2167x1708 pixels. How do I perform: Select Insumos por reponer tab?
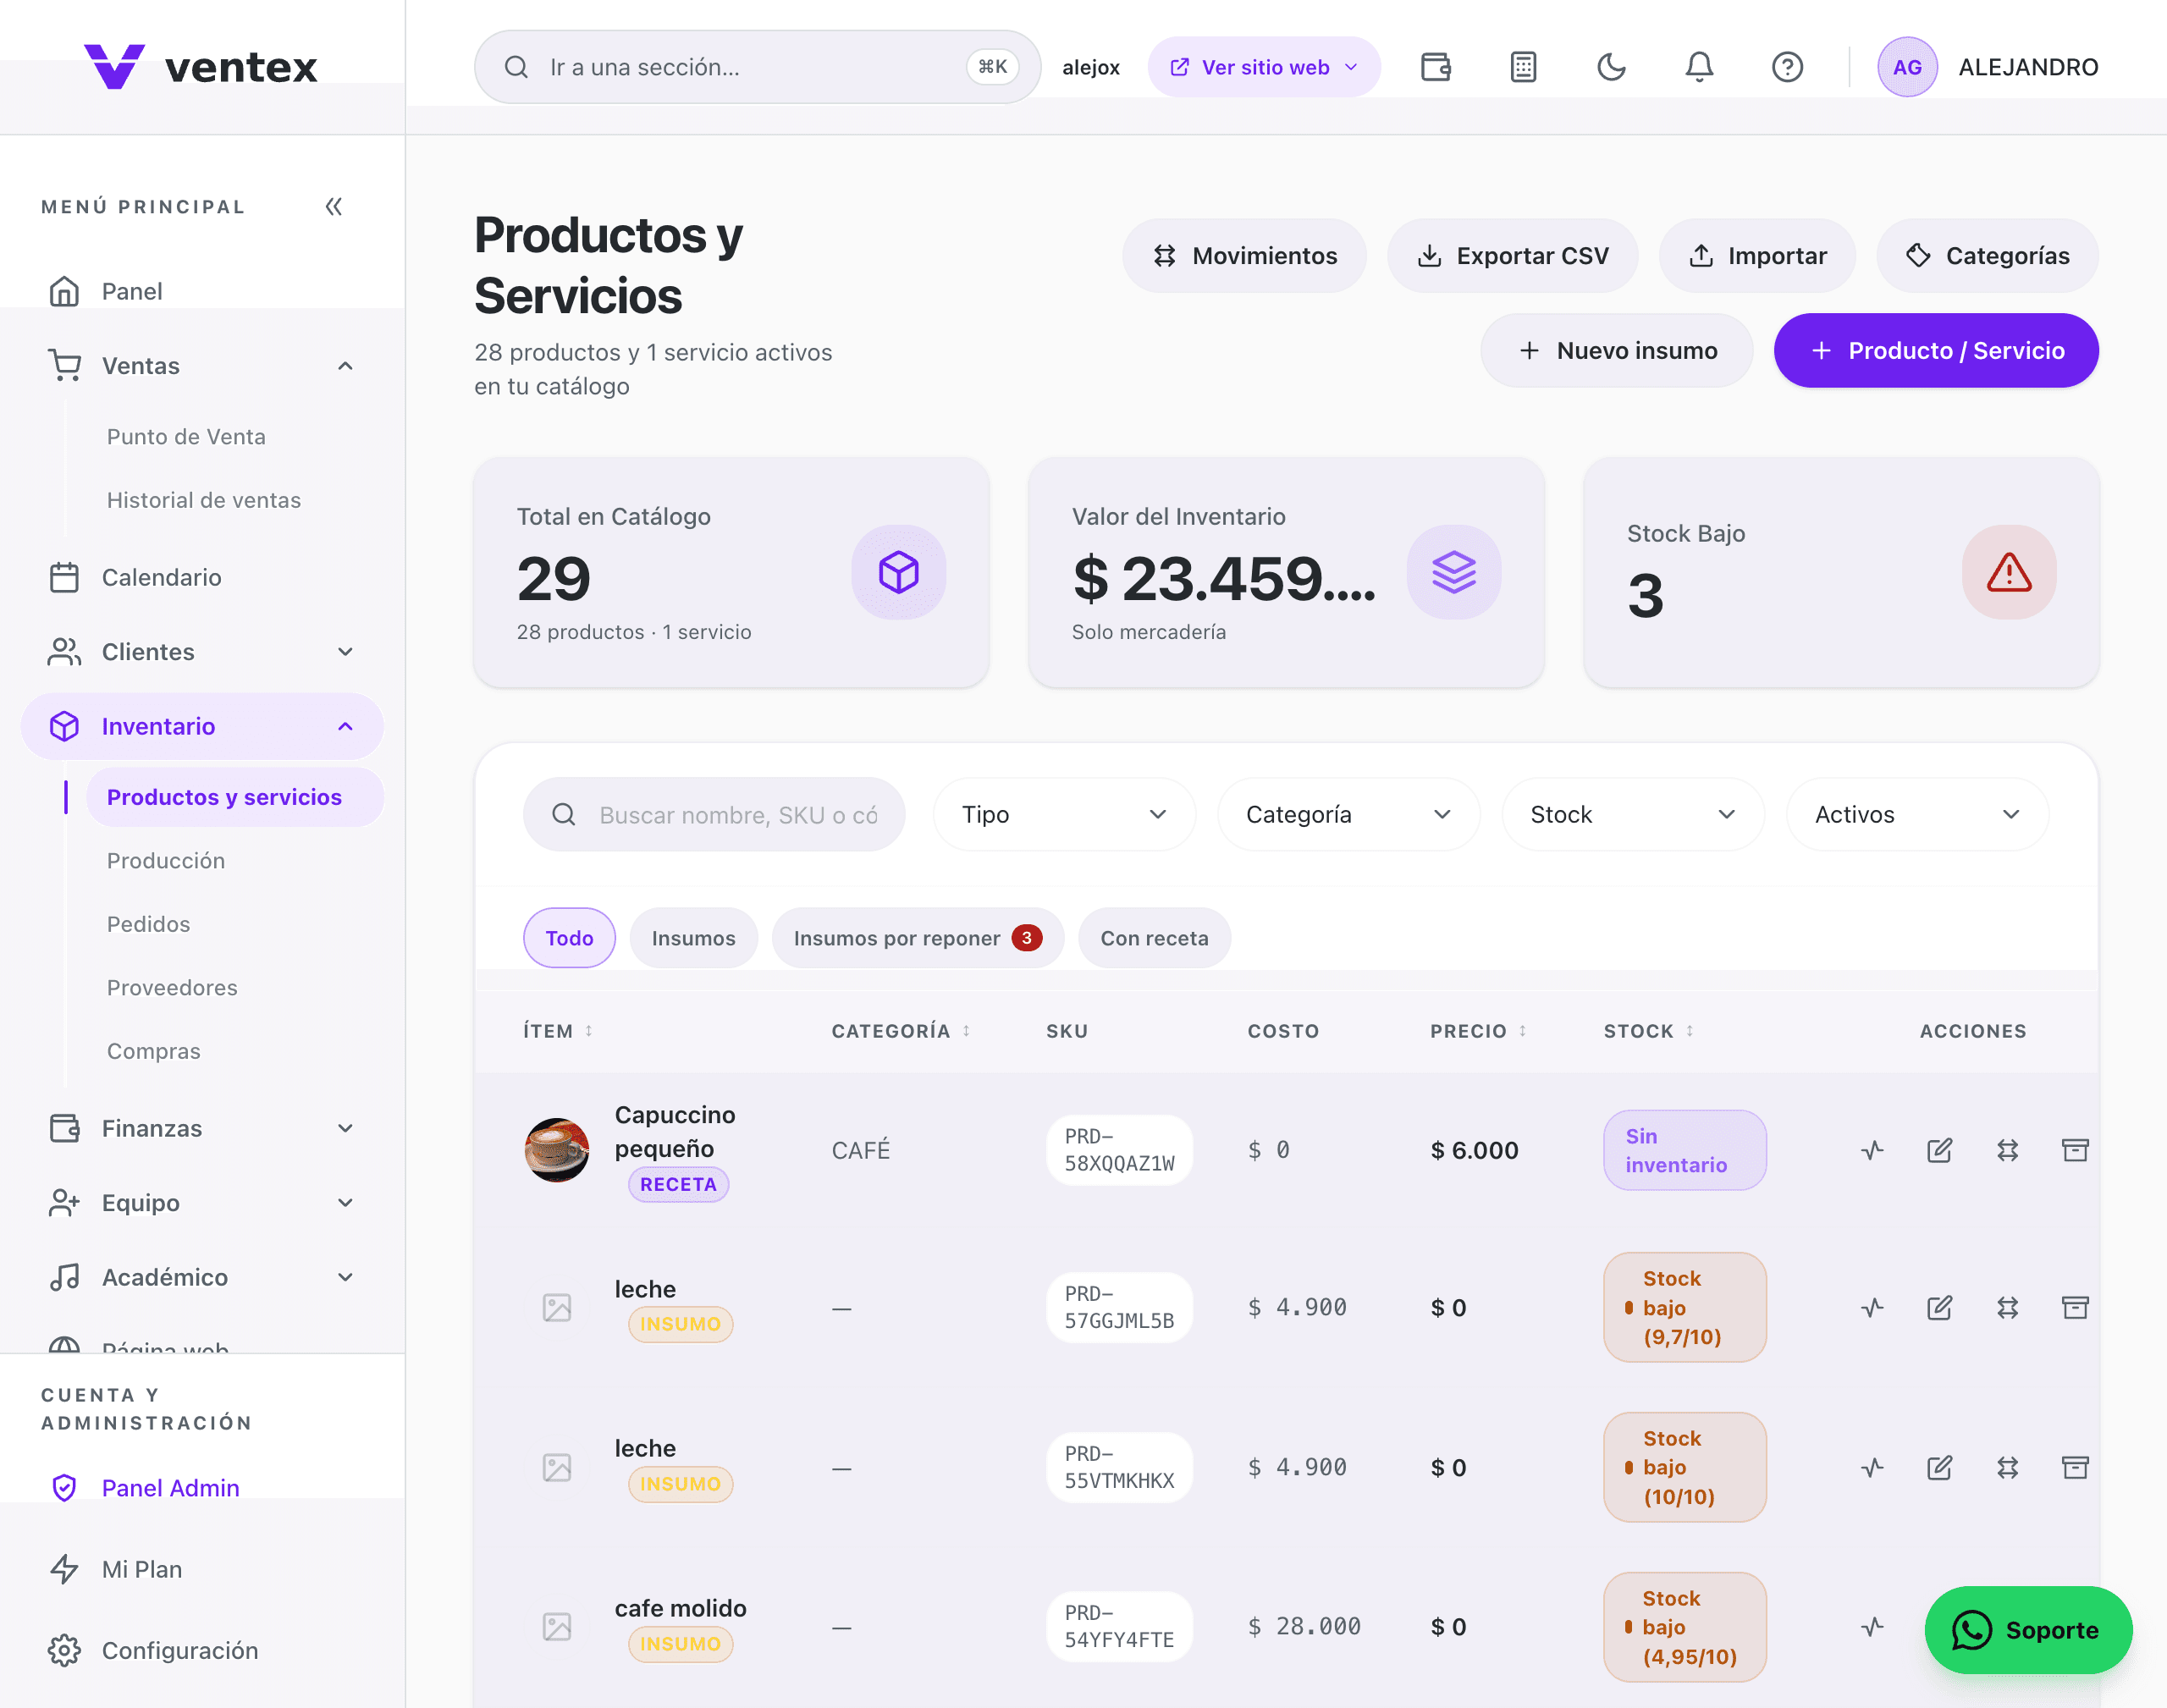[x=917, y=938]
